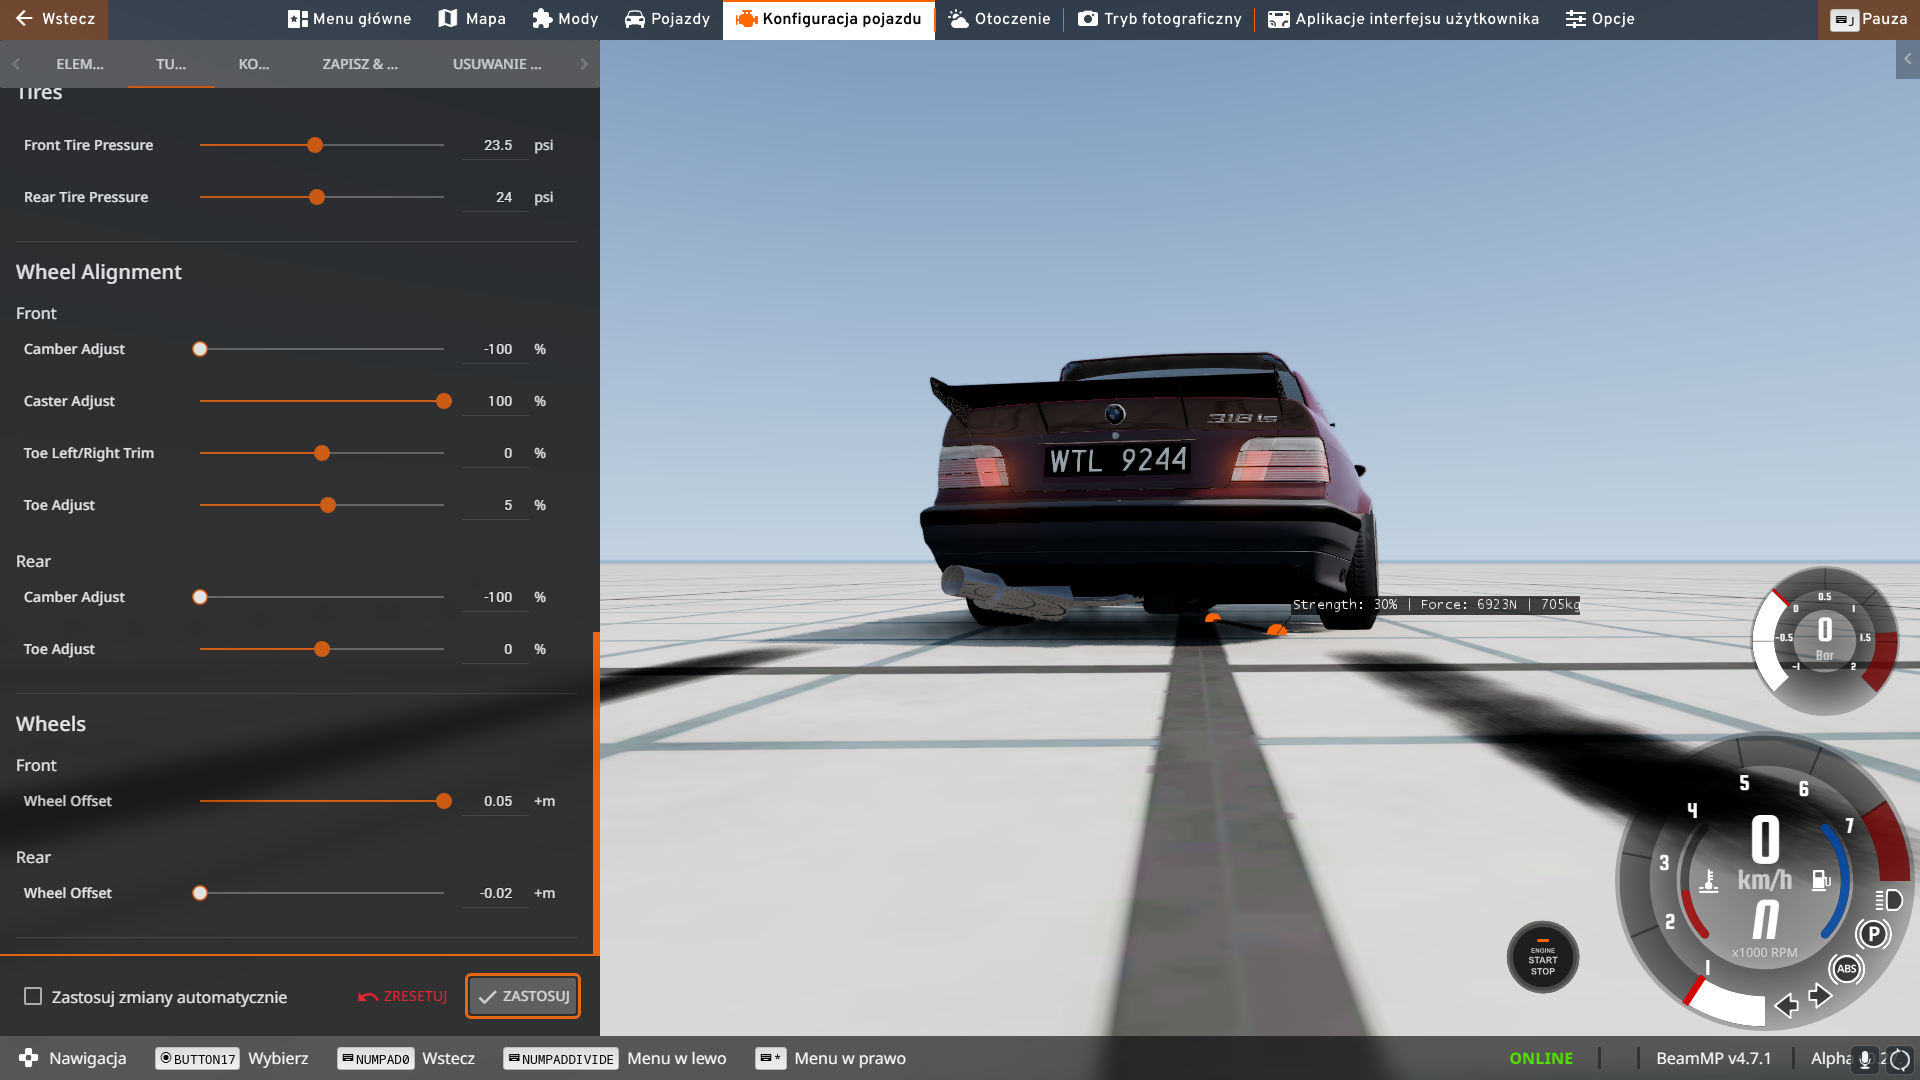Click front Camber Adjust slider handle
This screenshot has height=1080, width=1920.
[200, 349]
